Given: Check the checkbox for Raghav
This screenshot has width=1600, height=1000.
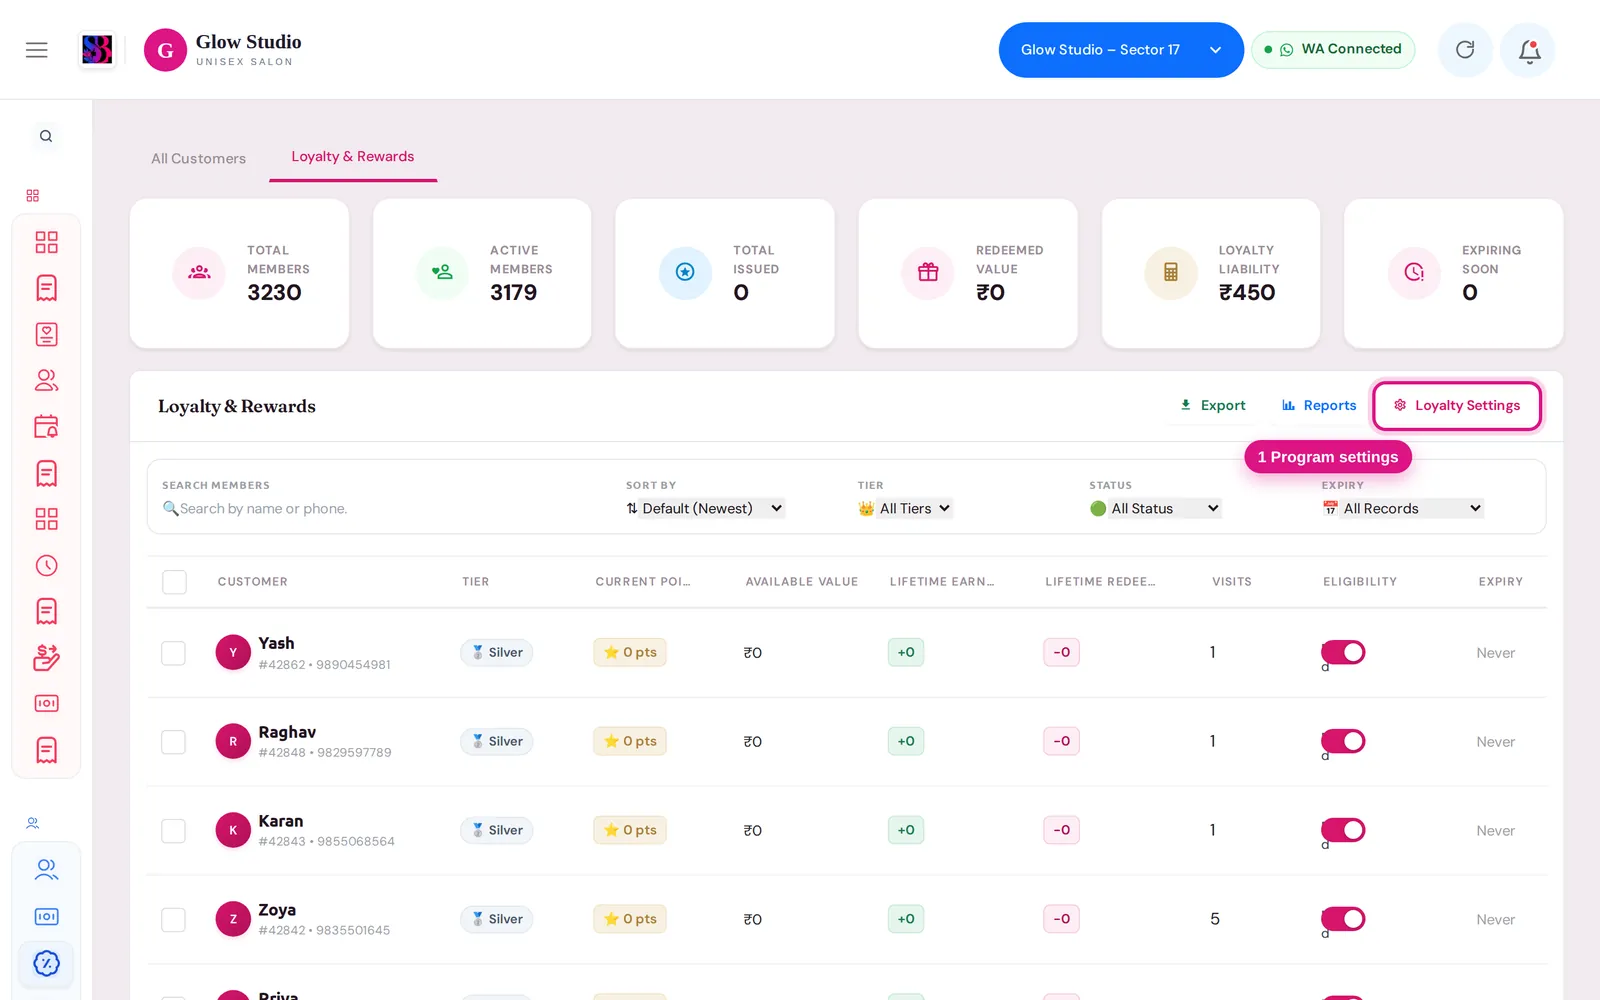Looking at the screenshot, I should (173, 742).
